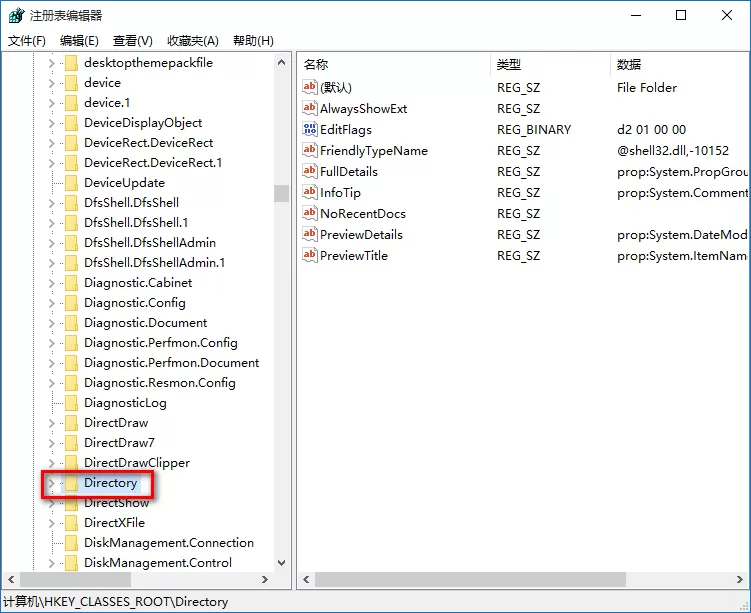The height and width of the screenshot is (613, 751).
Task: Open the 编辑(E) menu
Action: (x=80, y=41)
